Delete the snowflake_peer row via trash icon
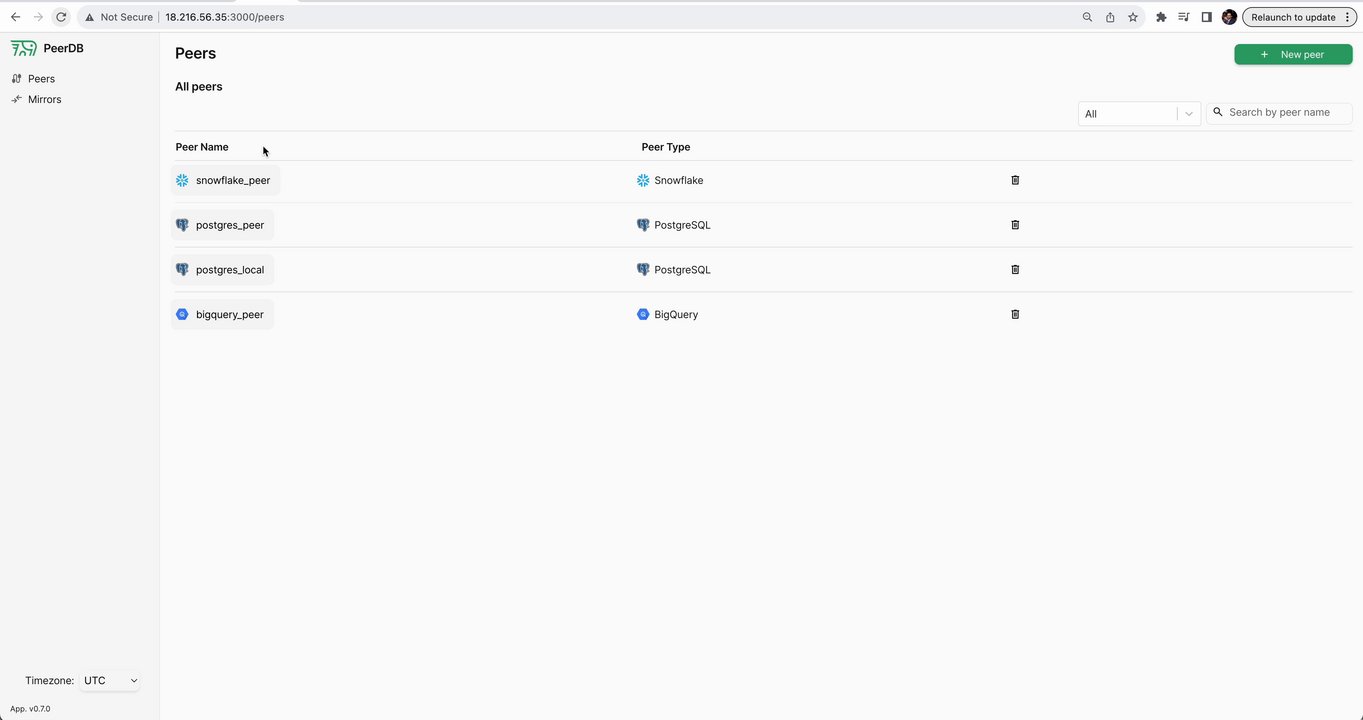Image resolution: width=1363 pixels, height=720 pixels. 1015,180
